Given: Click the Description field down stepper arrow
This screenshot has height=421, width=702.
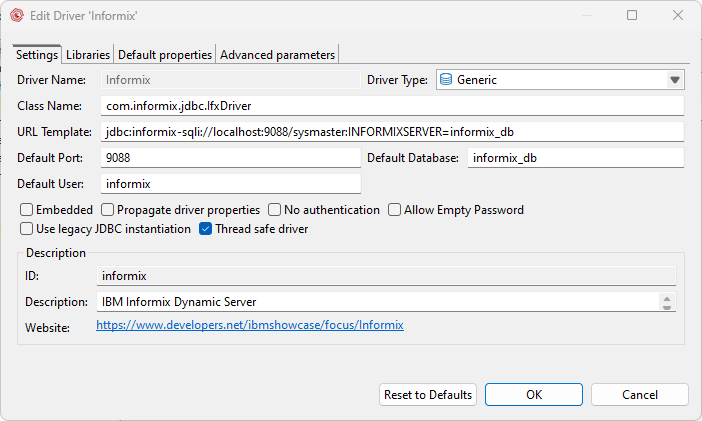Looking at the screenshot, I should point(667,306).
